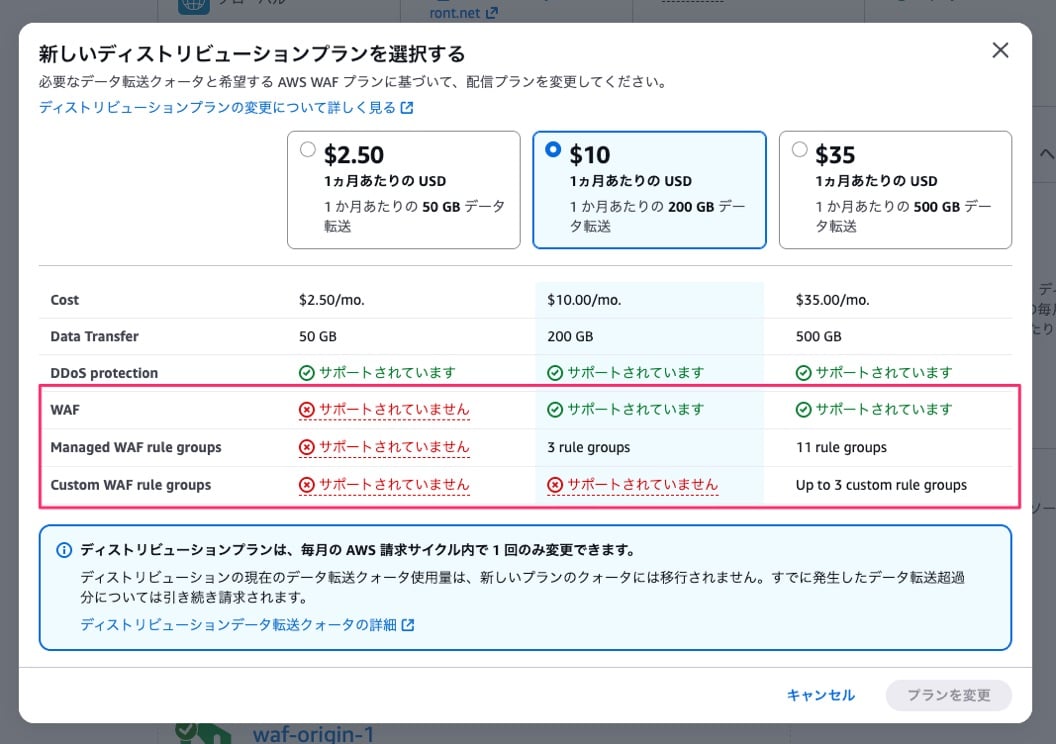Image resolution: width=1056 pixels, height=744 pixels.
Task: Click the DDoS protection supported checkmark in $2.50 column
Action: 306,373
